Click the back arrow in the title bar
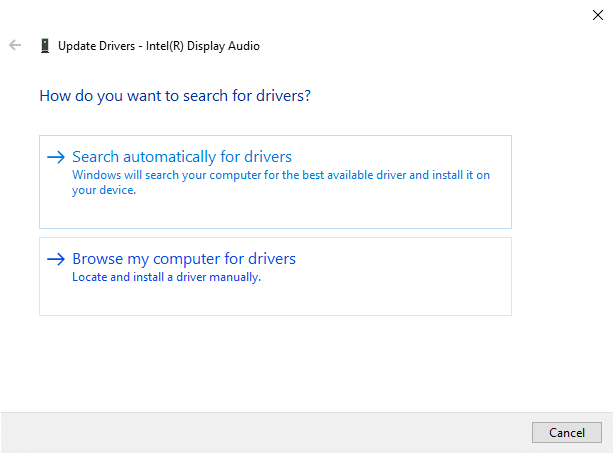 (x=15, y=46)
